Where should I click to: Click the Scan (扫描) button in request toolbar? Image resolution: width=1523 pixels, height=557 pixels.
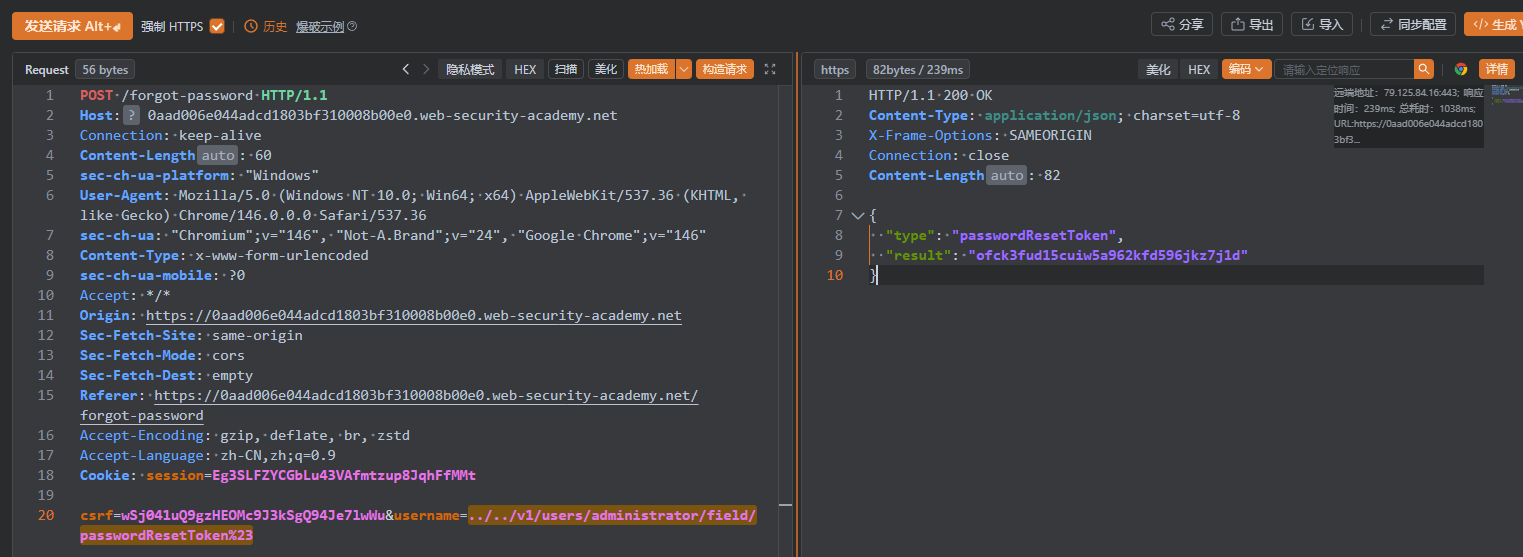565,69
